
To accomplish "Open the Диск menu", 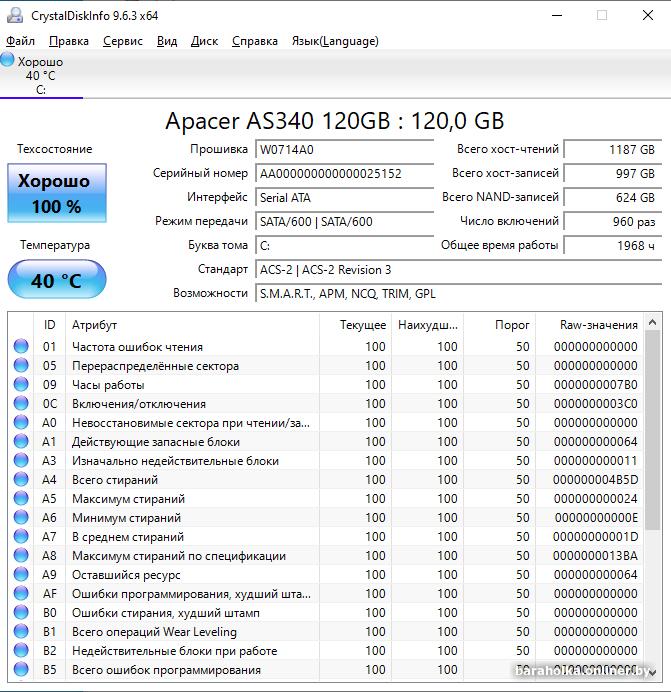I will click(x=204, y=41).
